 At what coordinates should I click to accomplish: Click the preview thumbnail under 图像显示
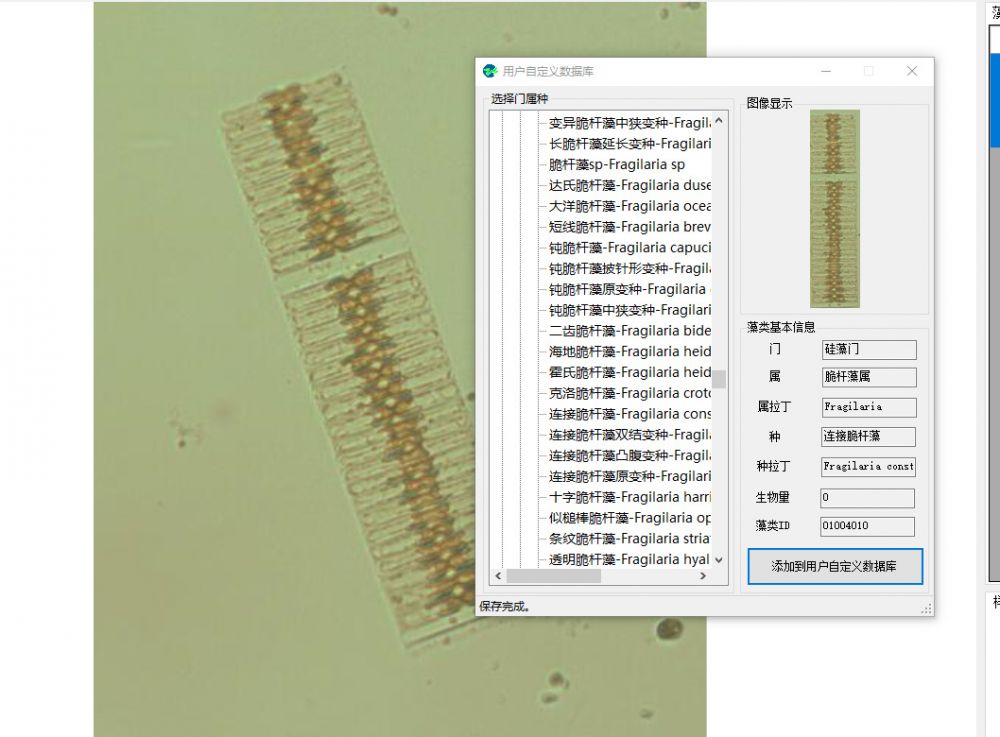834,208
